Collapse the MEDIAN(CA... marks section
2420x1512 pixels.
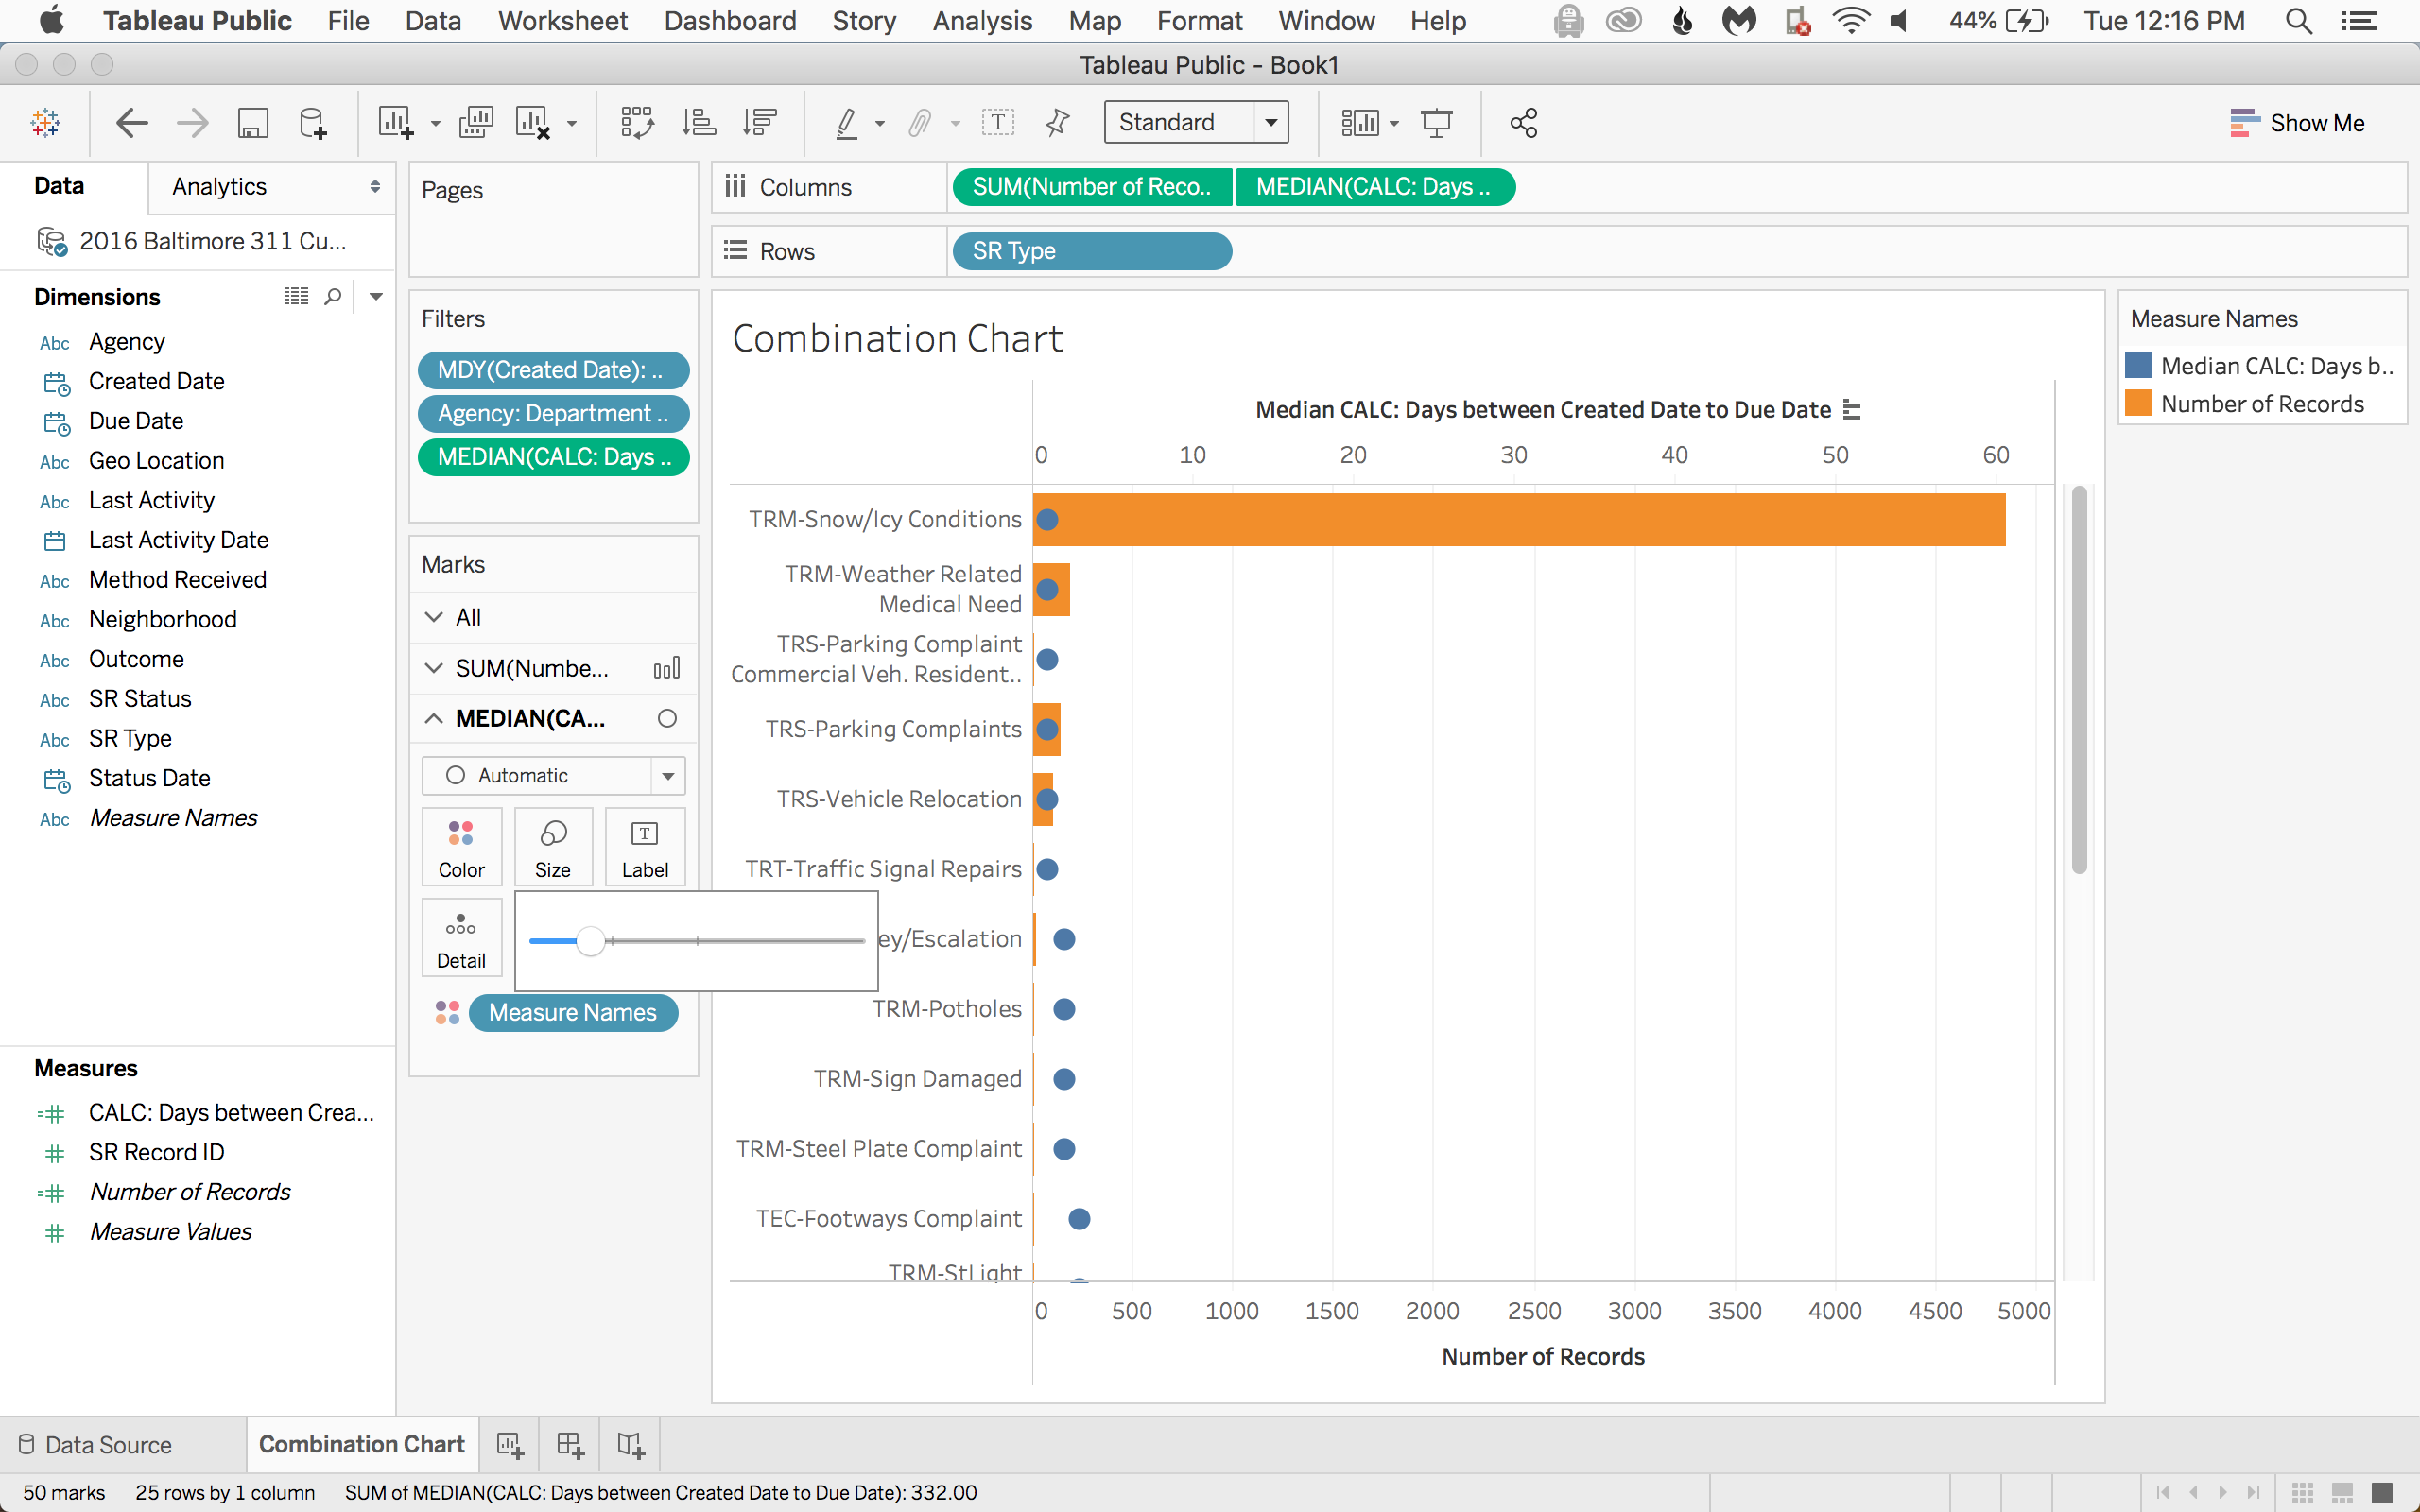click(x=434, y=719)
